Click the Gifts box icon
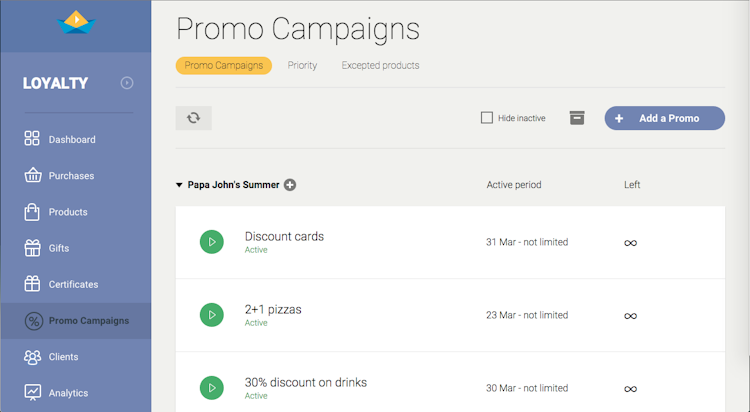This screenshot has width=750, height=412. pos(32,248)
